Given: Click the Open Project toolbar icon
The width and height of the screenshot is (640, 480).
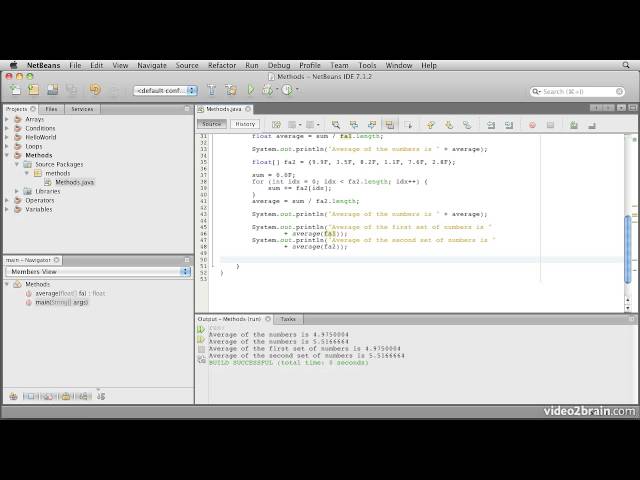Looking at the screenshot, I should (x=53, y=89).
